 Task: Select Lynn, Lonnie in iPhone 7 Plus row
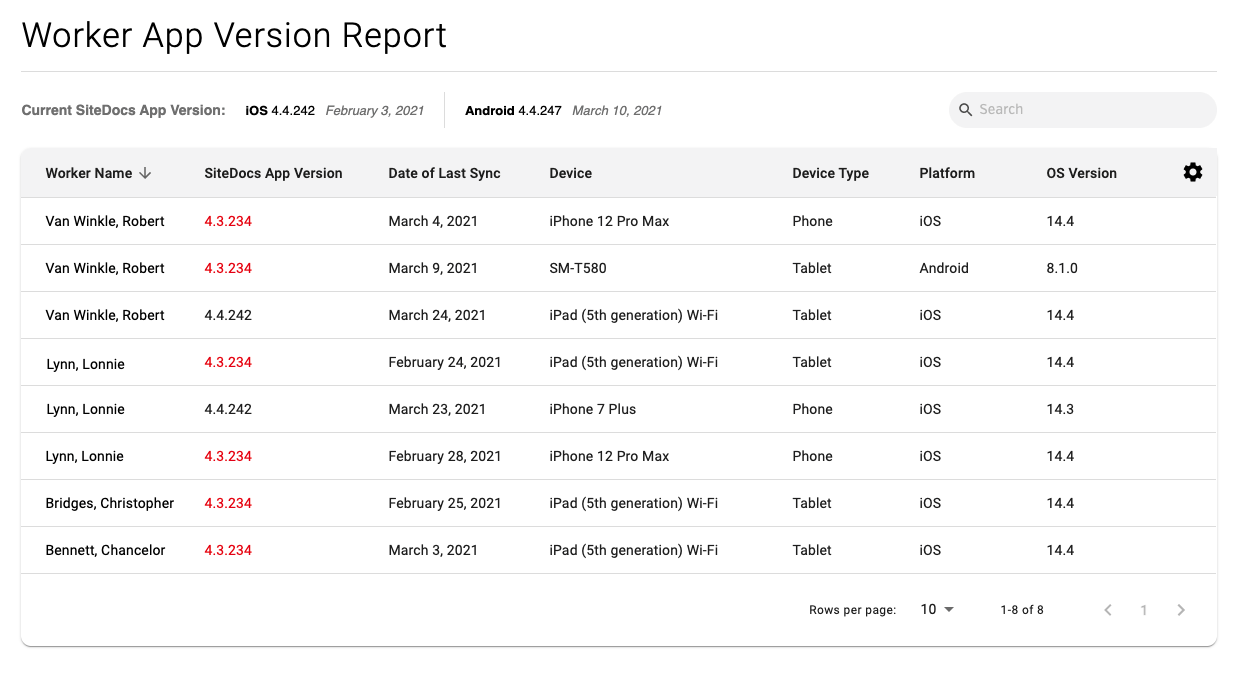coord(85,410)
